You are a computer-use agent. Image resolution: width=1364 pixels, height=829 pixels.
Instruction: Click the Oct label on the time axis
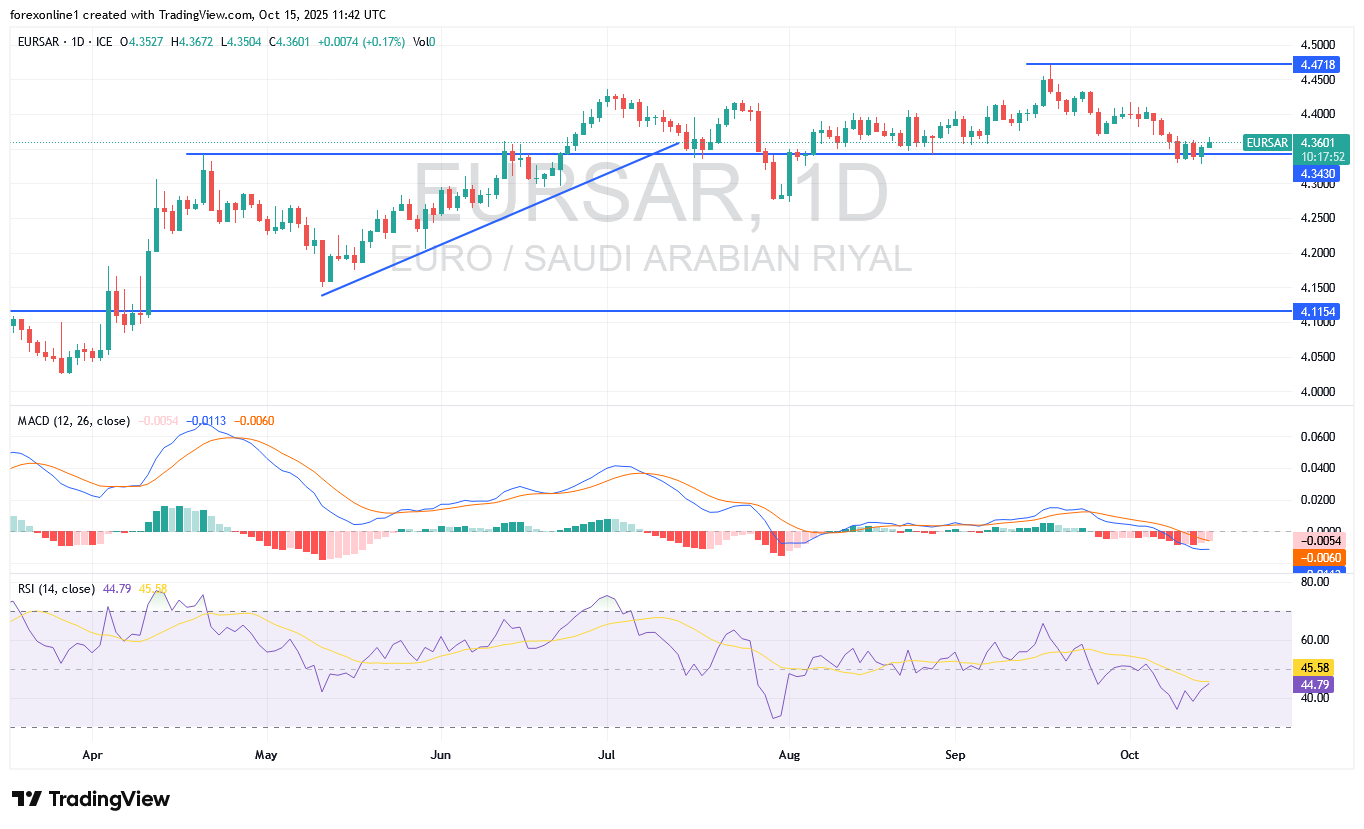[1130, 754]
